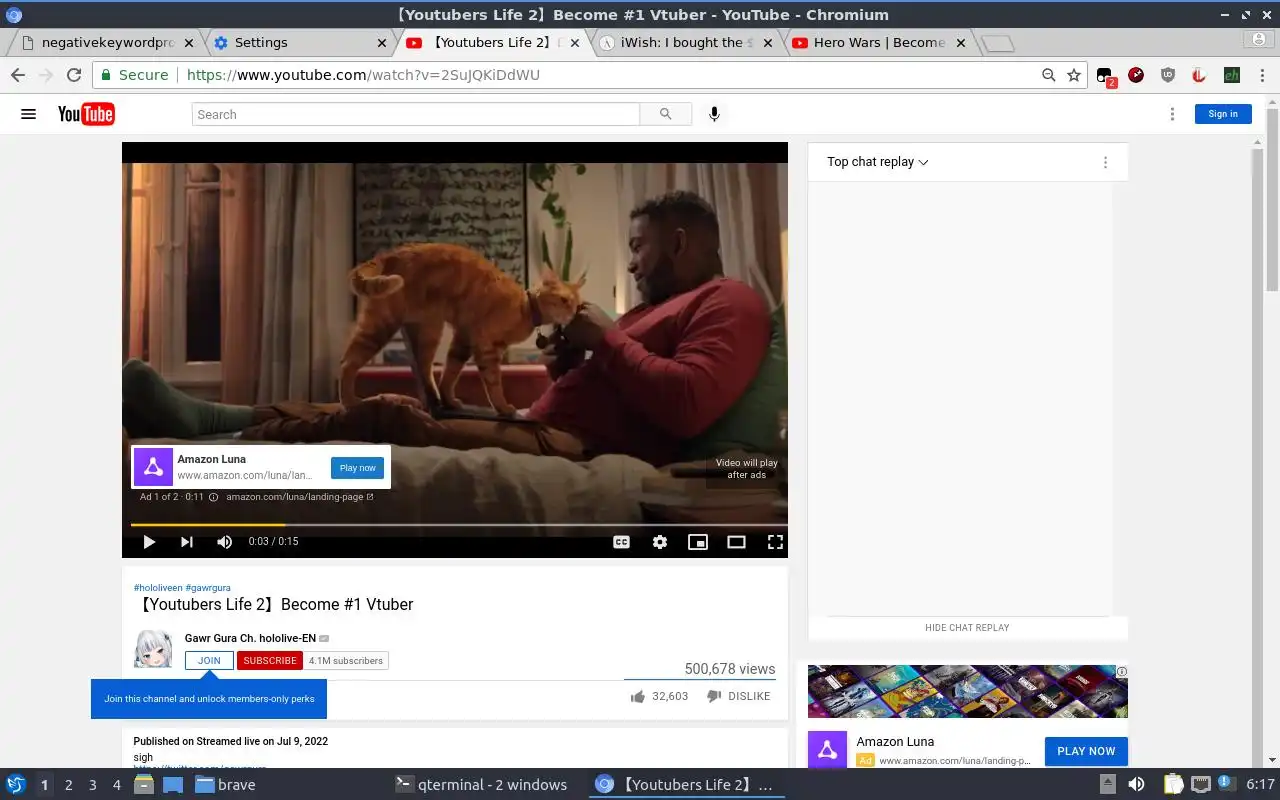Viewport: 1280px width, 800px height.
Task: Open YouTube three-dot settings menu
Action: tap(1172, 114)
